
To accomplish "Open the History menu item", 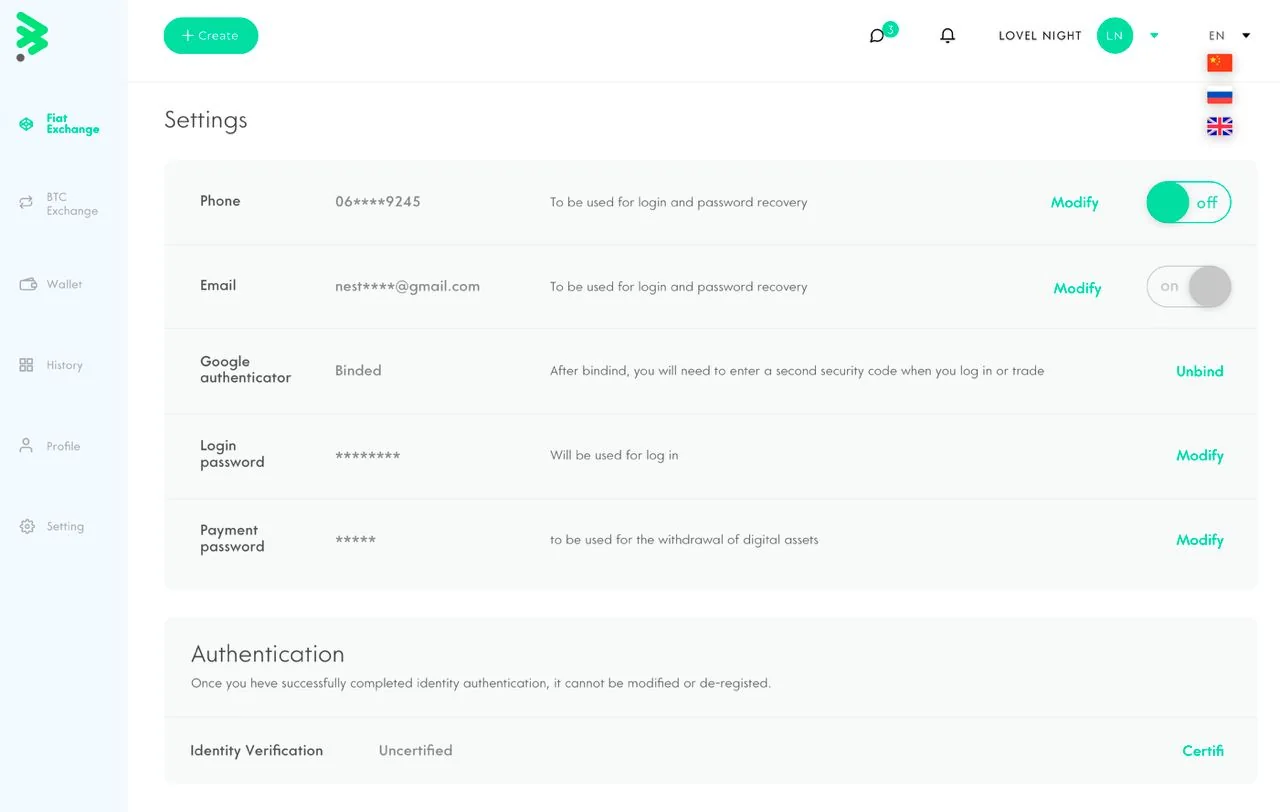I will (64, 366).
